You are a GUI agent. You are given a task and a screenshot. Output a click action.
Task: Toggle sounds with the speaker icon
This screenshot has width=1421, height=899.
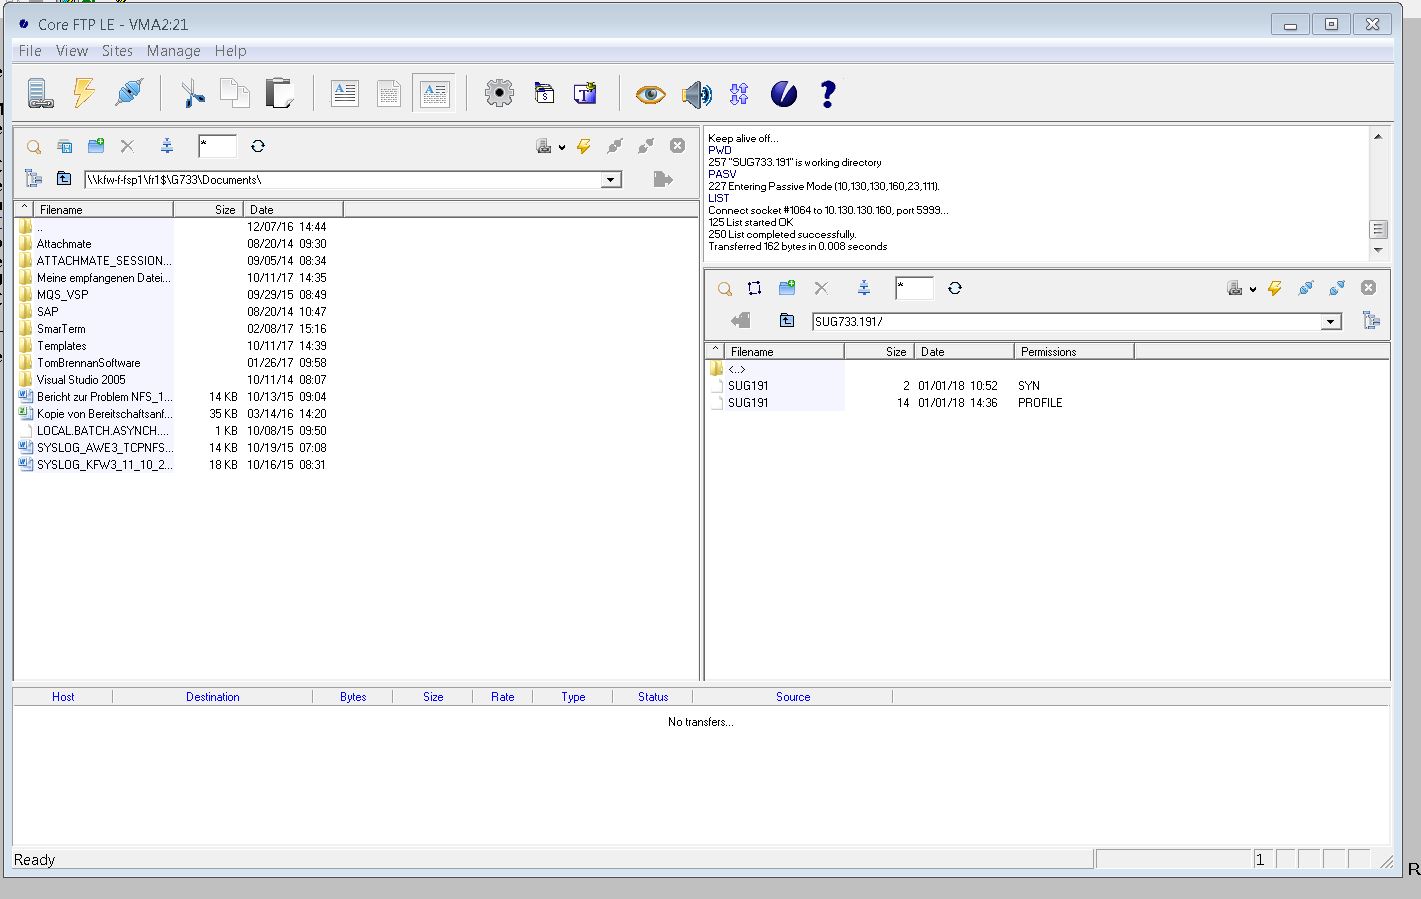tap(696, 94)
